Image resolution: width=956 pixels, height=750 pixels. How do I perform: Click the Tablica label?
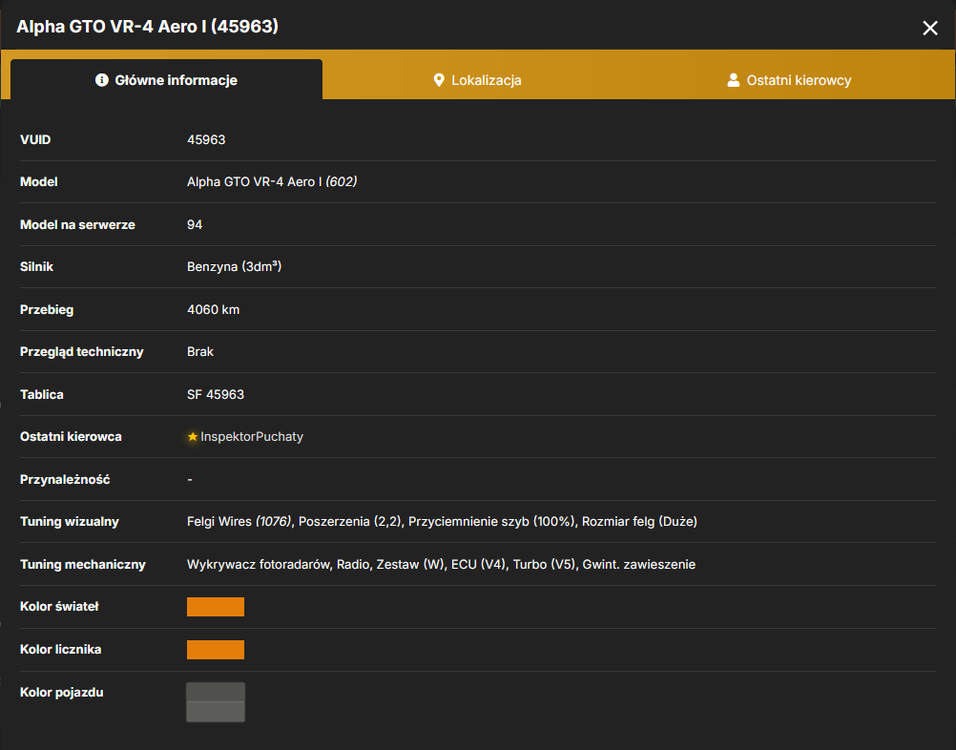[x=41, y=395]
